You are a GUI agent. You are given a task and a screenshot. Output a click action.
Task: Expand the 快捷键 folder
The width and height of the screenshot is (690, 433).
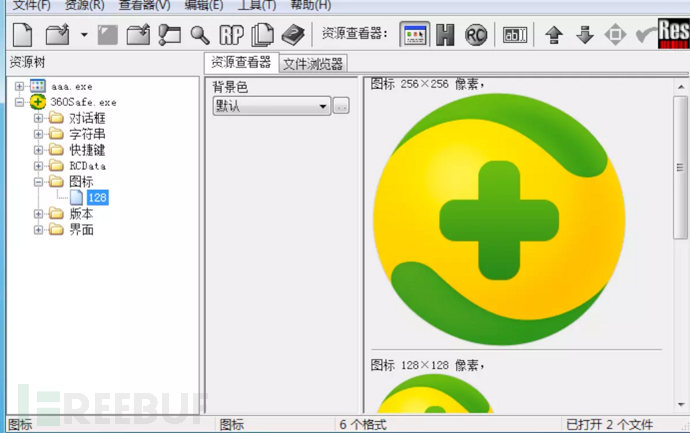[x=38, y=150]
